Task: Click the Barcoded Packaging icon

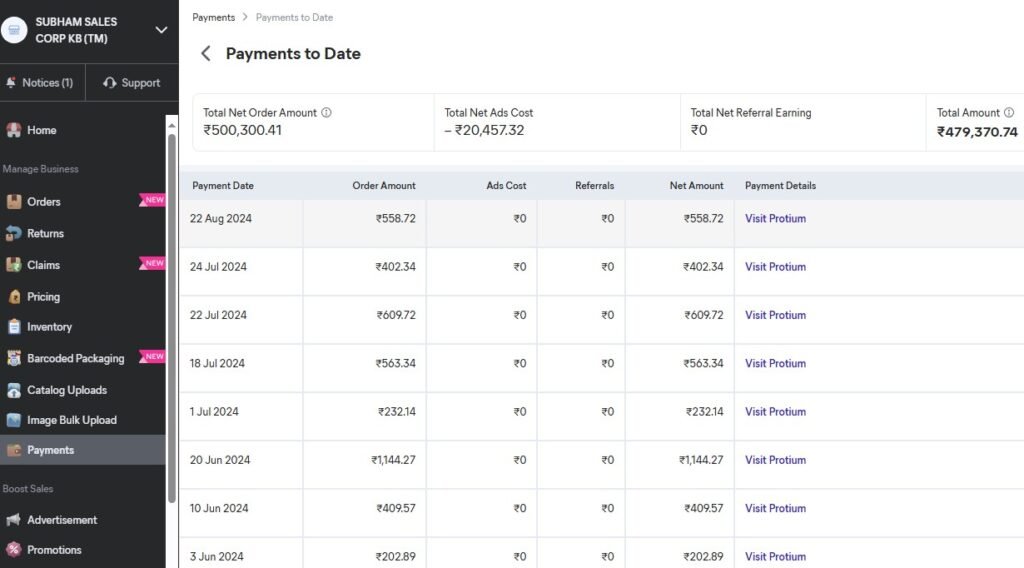Action: click(14, 358)
